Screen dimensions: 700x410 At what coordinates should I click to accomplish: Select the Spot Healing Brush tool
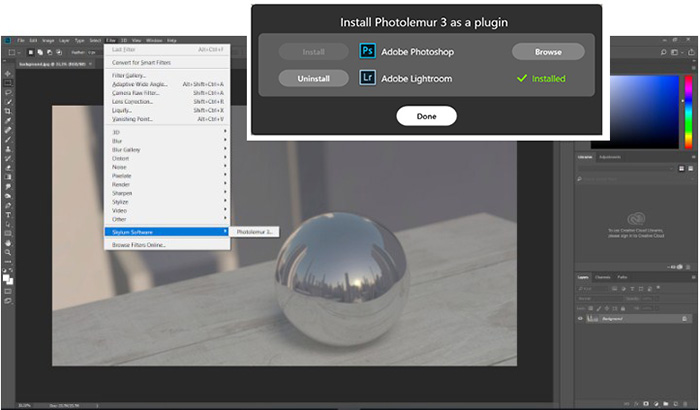click(x=8, y=130)
